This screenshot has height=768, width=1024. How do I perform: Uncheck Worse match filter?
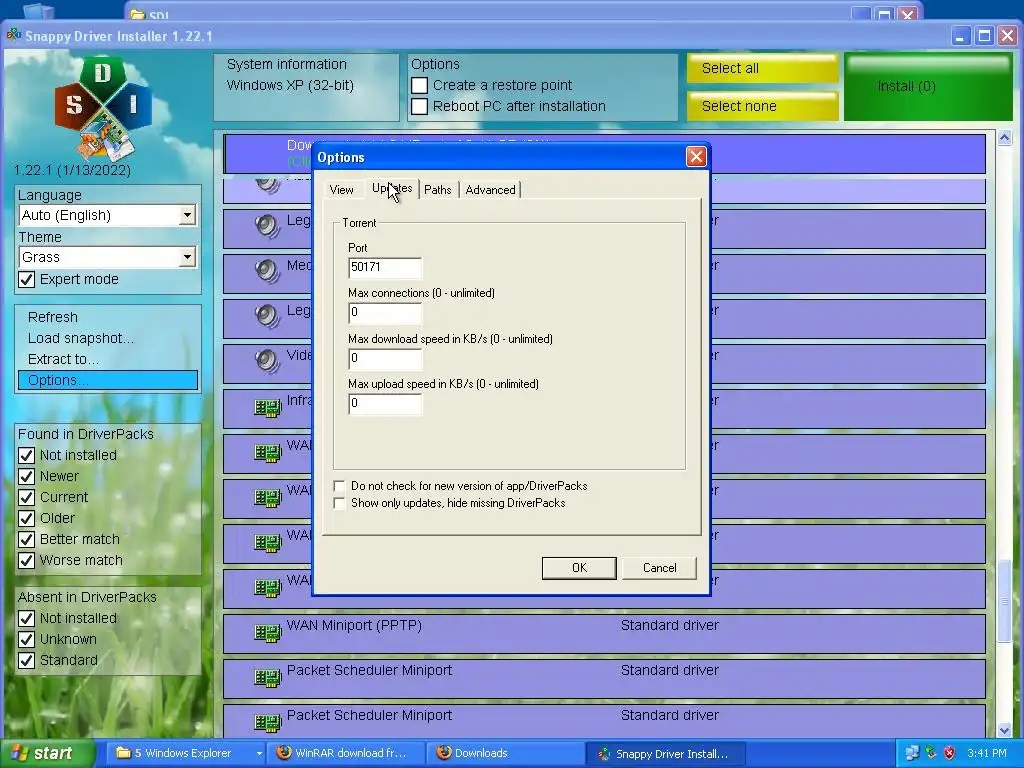tap(26, 560)
